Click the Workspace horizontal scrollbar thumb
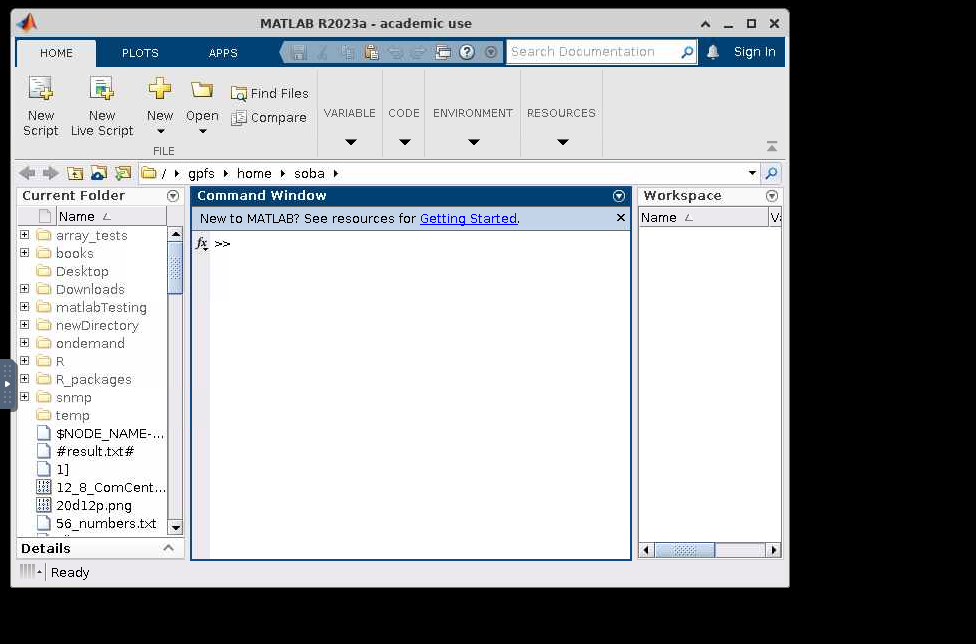976x644 pixels. click(x=685, y=550)
